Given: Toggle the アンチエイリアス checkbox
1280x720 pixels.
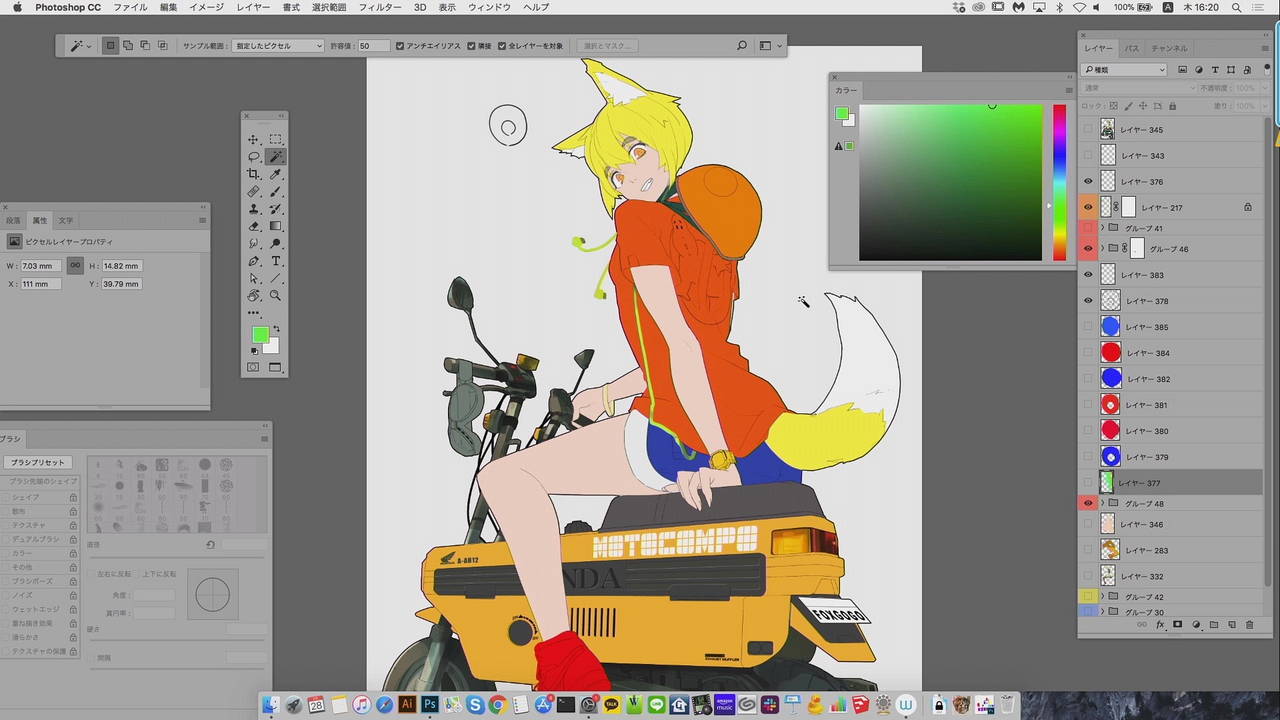Looking at the screenshot, I should click(400, 46).
